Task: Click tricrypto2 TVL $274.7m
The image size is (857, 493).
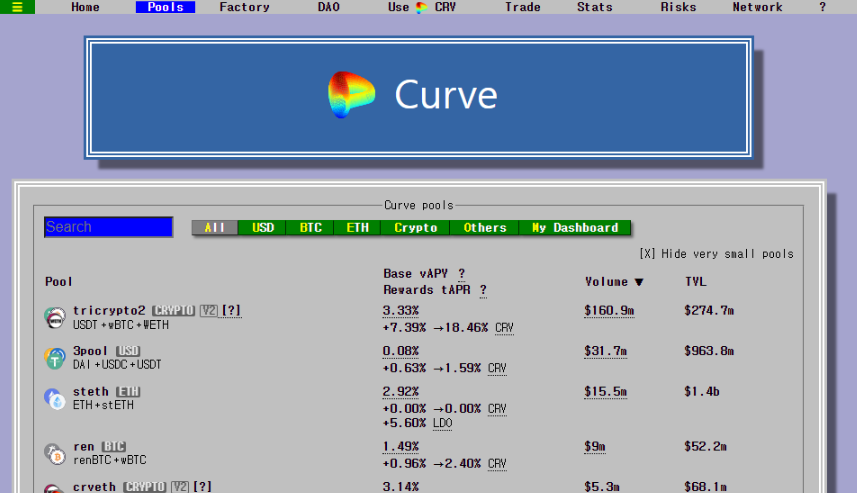Action: (x=709, y=310)
